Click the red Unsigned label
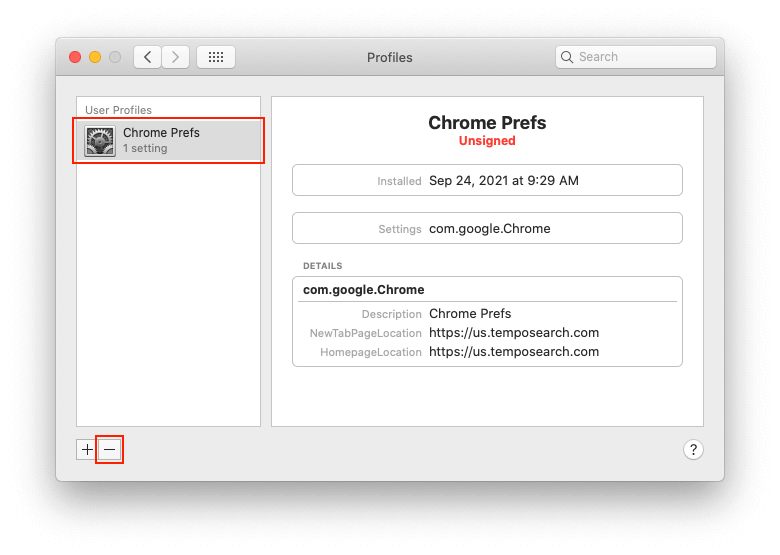Screen dimensions: 780x555 487,141
